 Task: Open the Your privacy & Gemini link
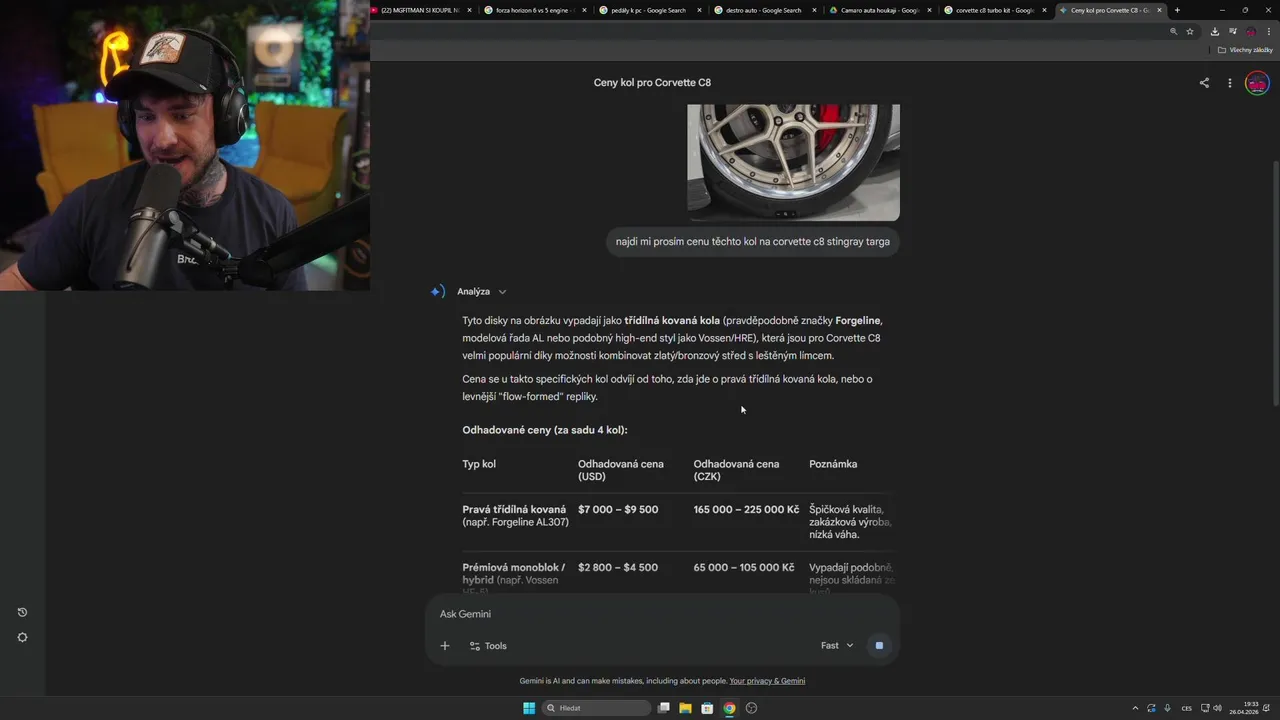pos(767,681)
